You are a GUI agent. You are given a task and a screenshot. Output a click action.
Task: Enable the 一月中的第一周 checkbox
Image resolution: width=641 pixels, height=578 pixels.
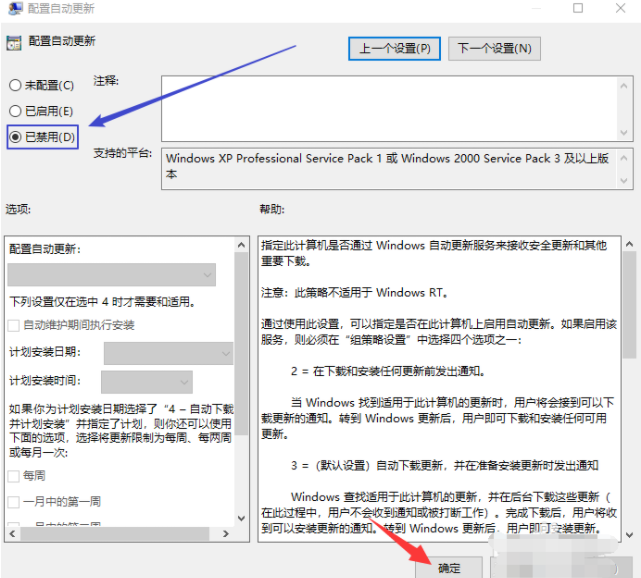pyautogui.click(x=14, y=501)
